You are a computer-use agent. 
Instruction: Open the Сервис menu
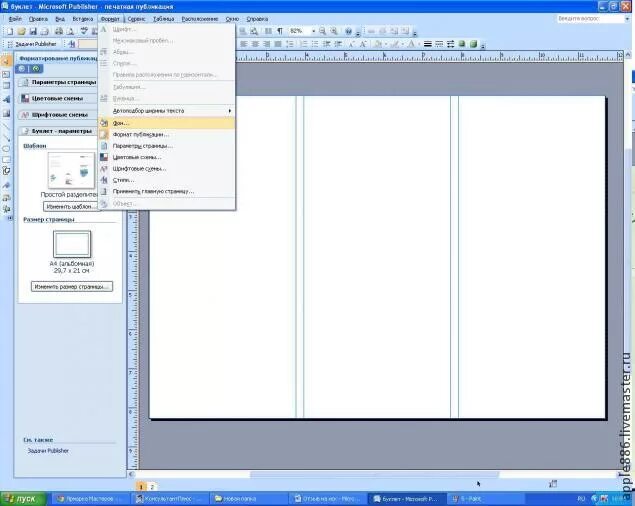click(x=136, y=19)
